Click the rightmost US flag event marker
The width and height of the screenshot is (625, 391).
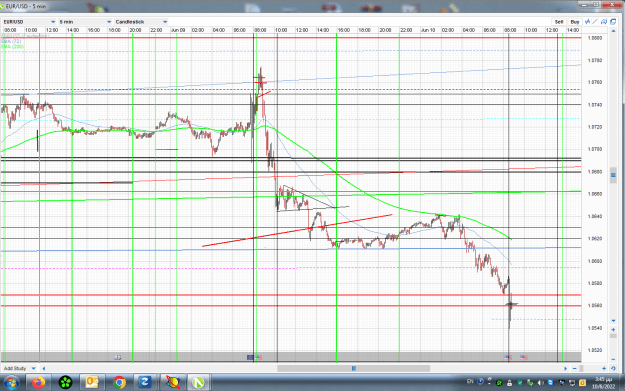[523, 357]
